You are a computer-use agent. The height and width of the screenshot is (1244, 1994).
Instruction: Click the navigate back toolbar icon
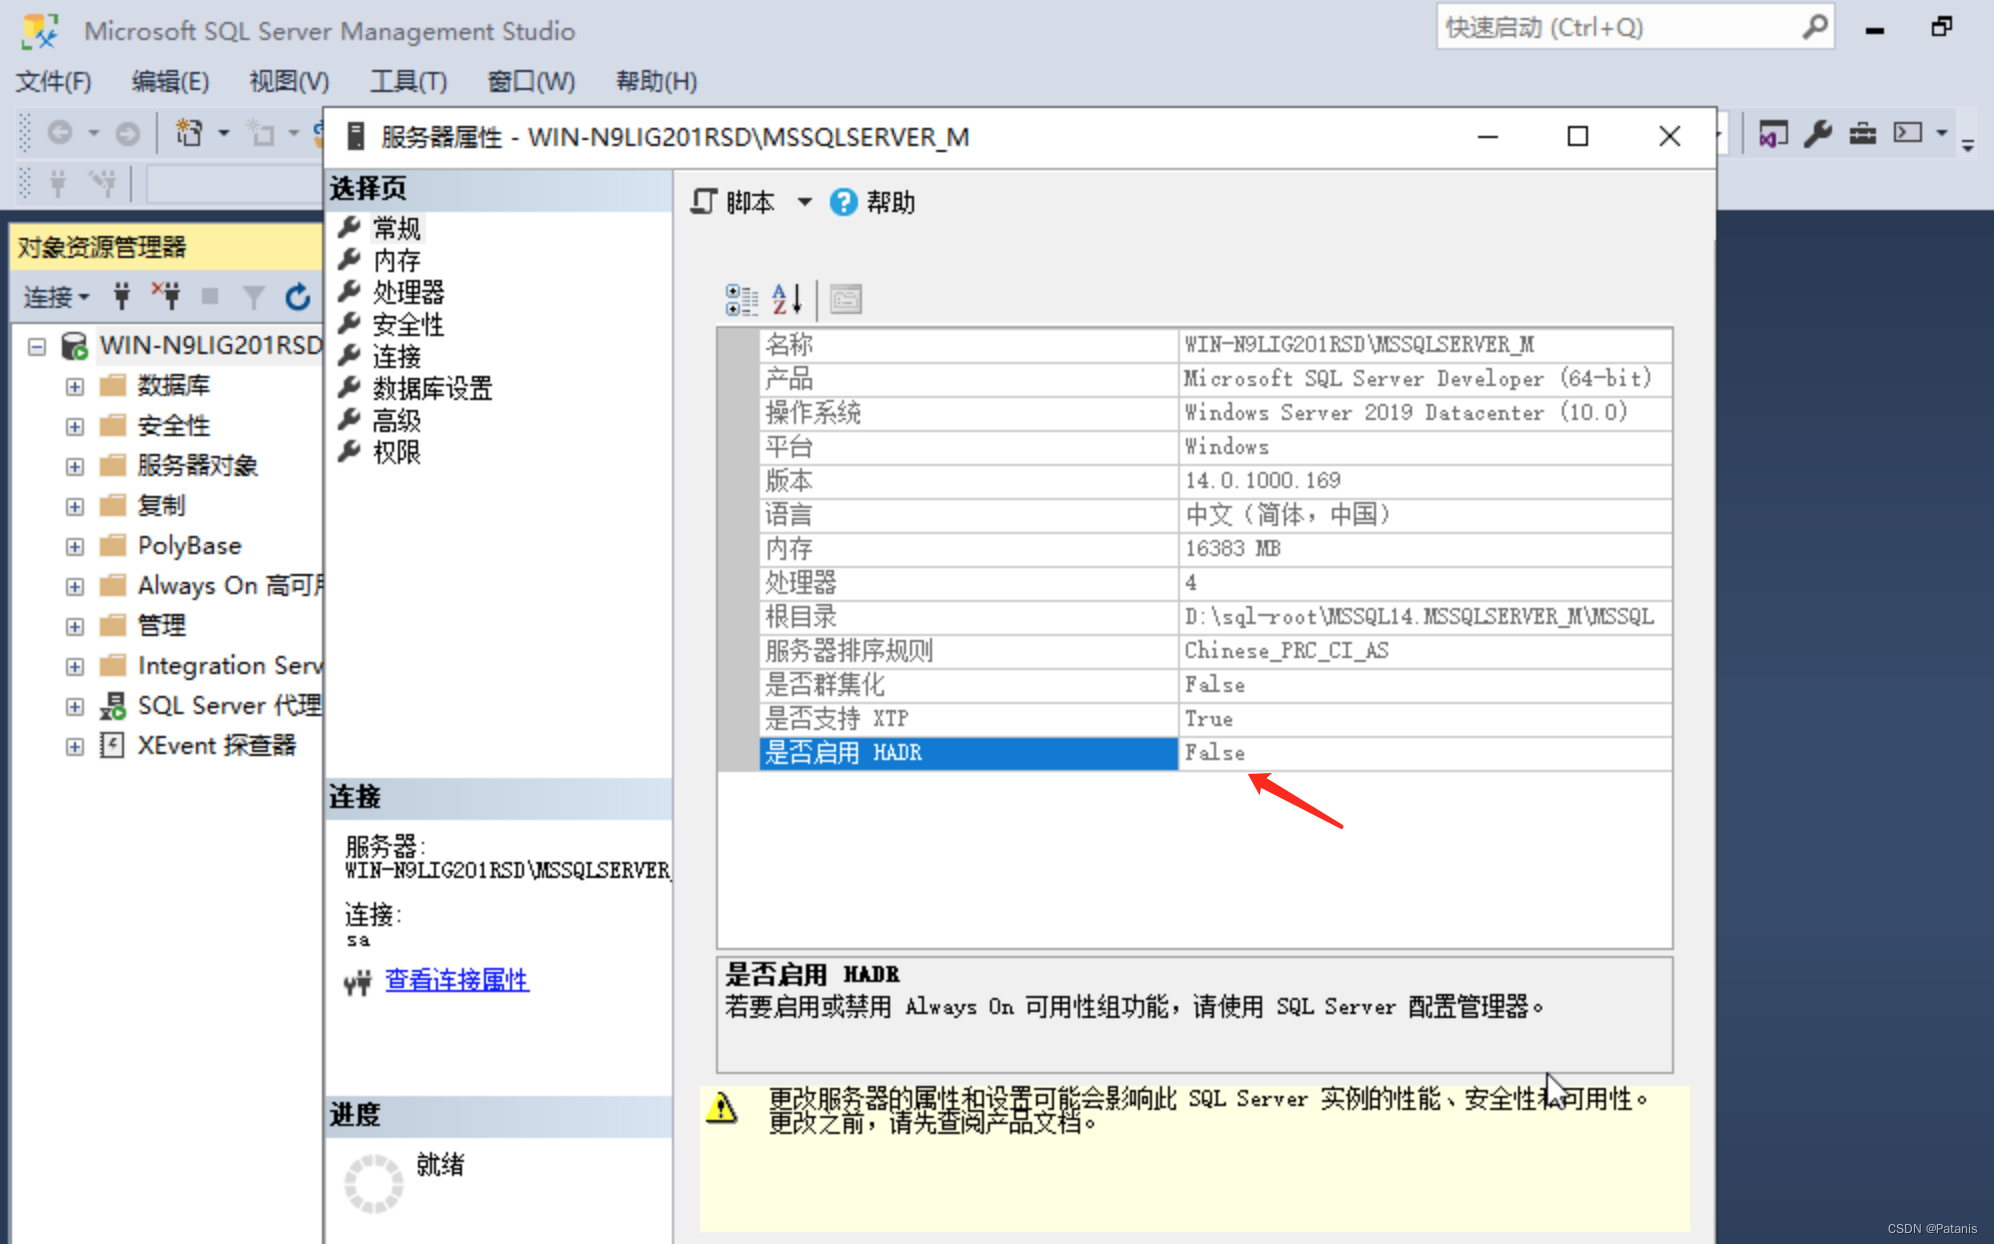point(60,132)
